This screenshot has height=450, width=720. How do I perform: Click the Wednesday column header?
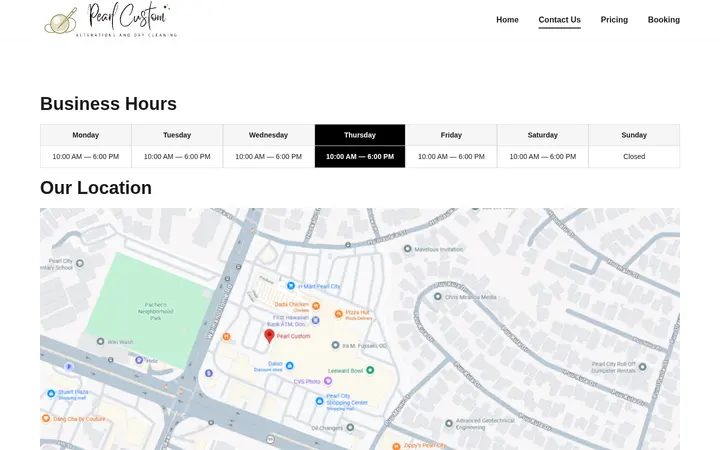pos(268,135)
